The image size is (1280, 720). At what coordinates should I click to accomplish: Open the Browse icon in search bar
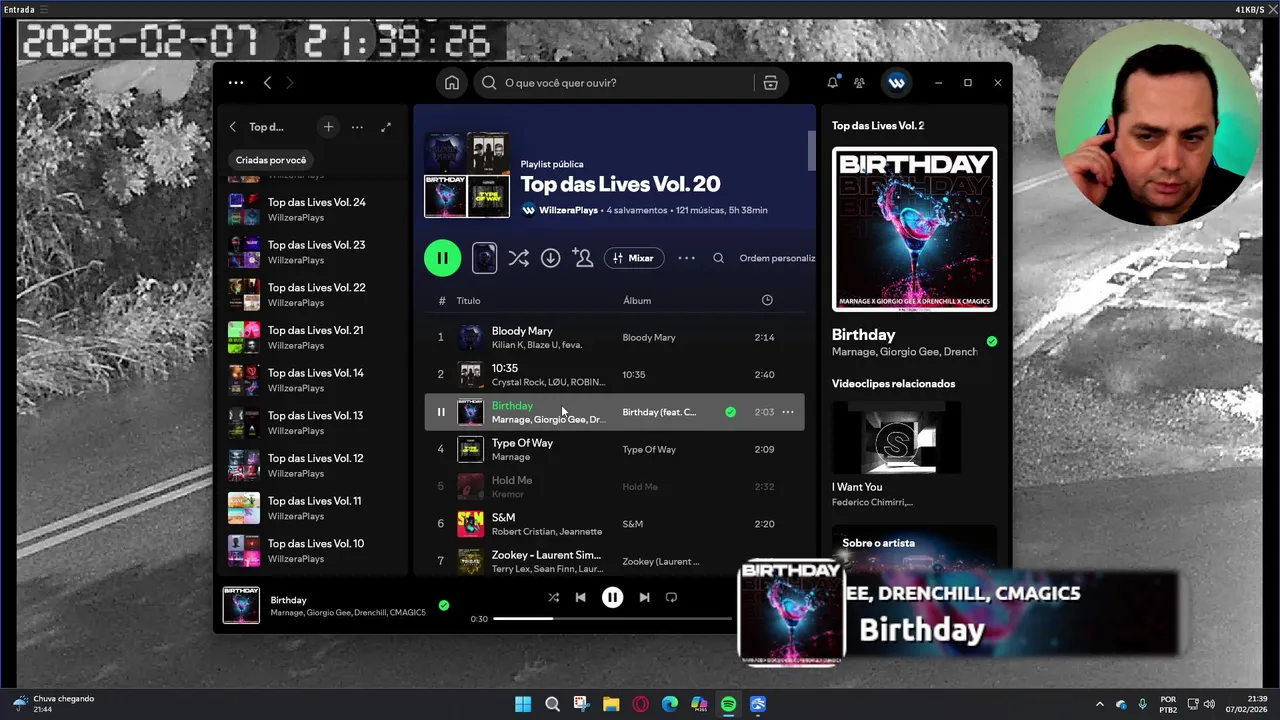pos(770,83)
